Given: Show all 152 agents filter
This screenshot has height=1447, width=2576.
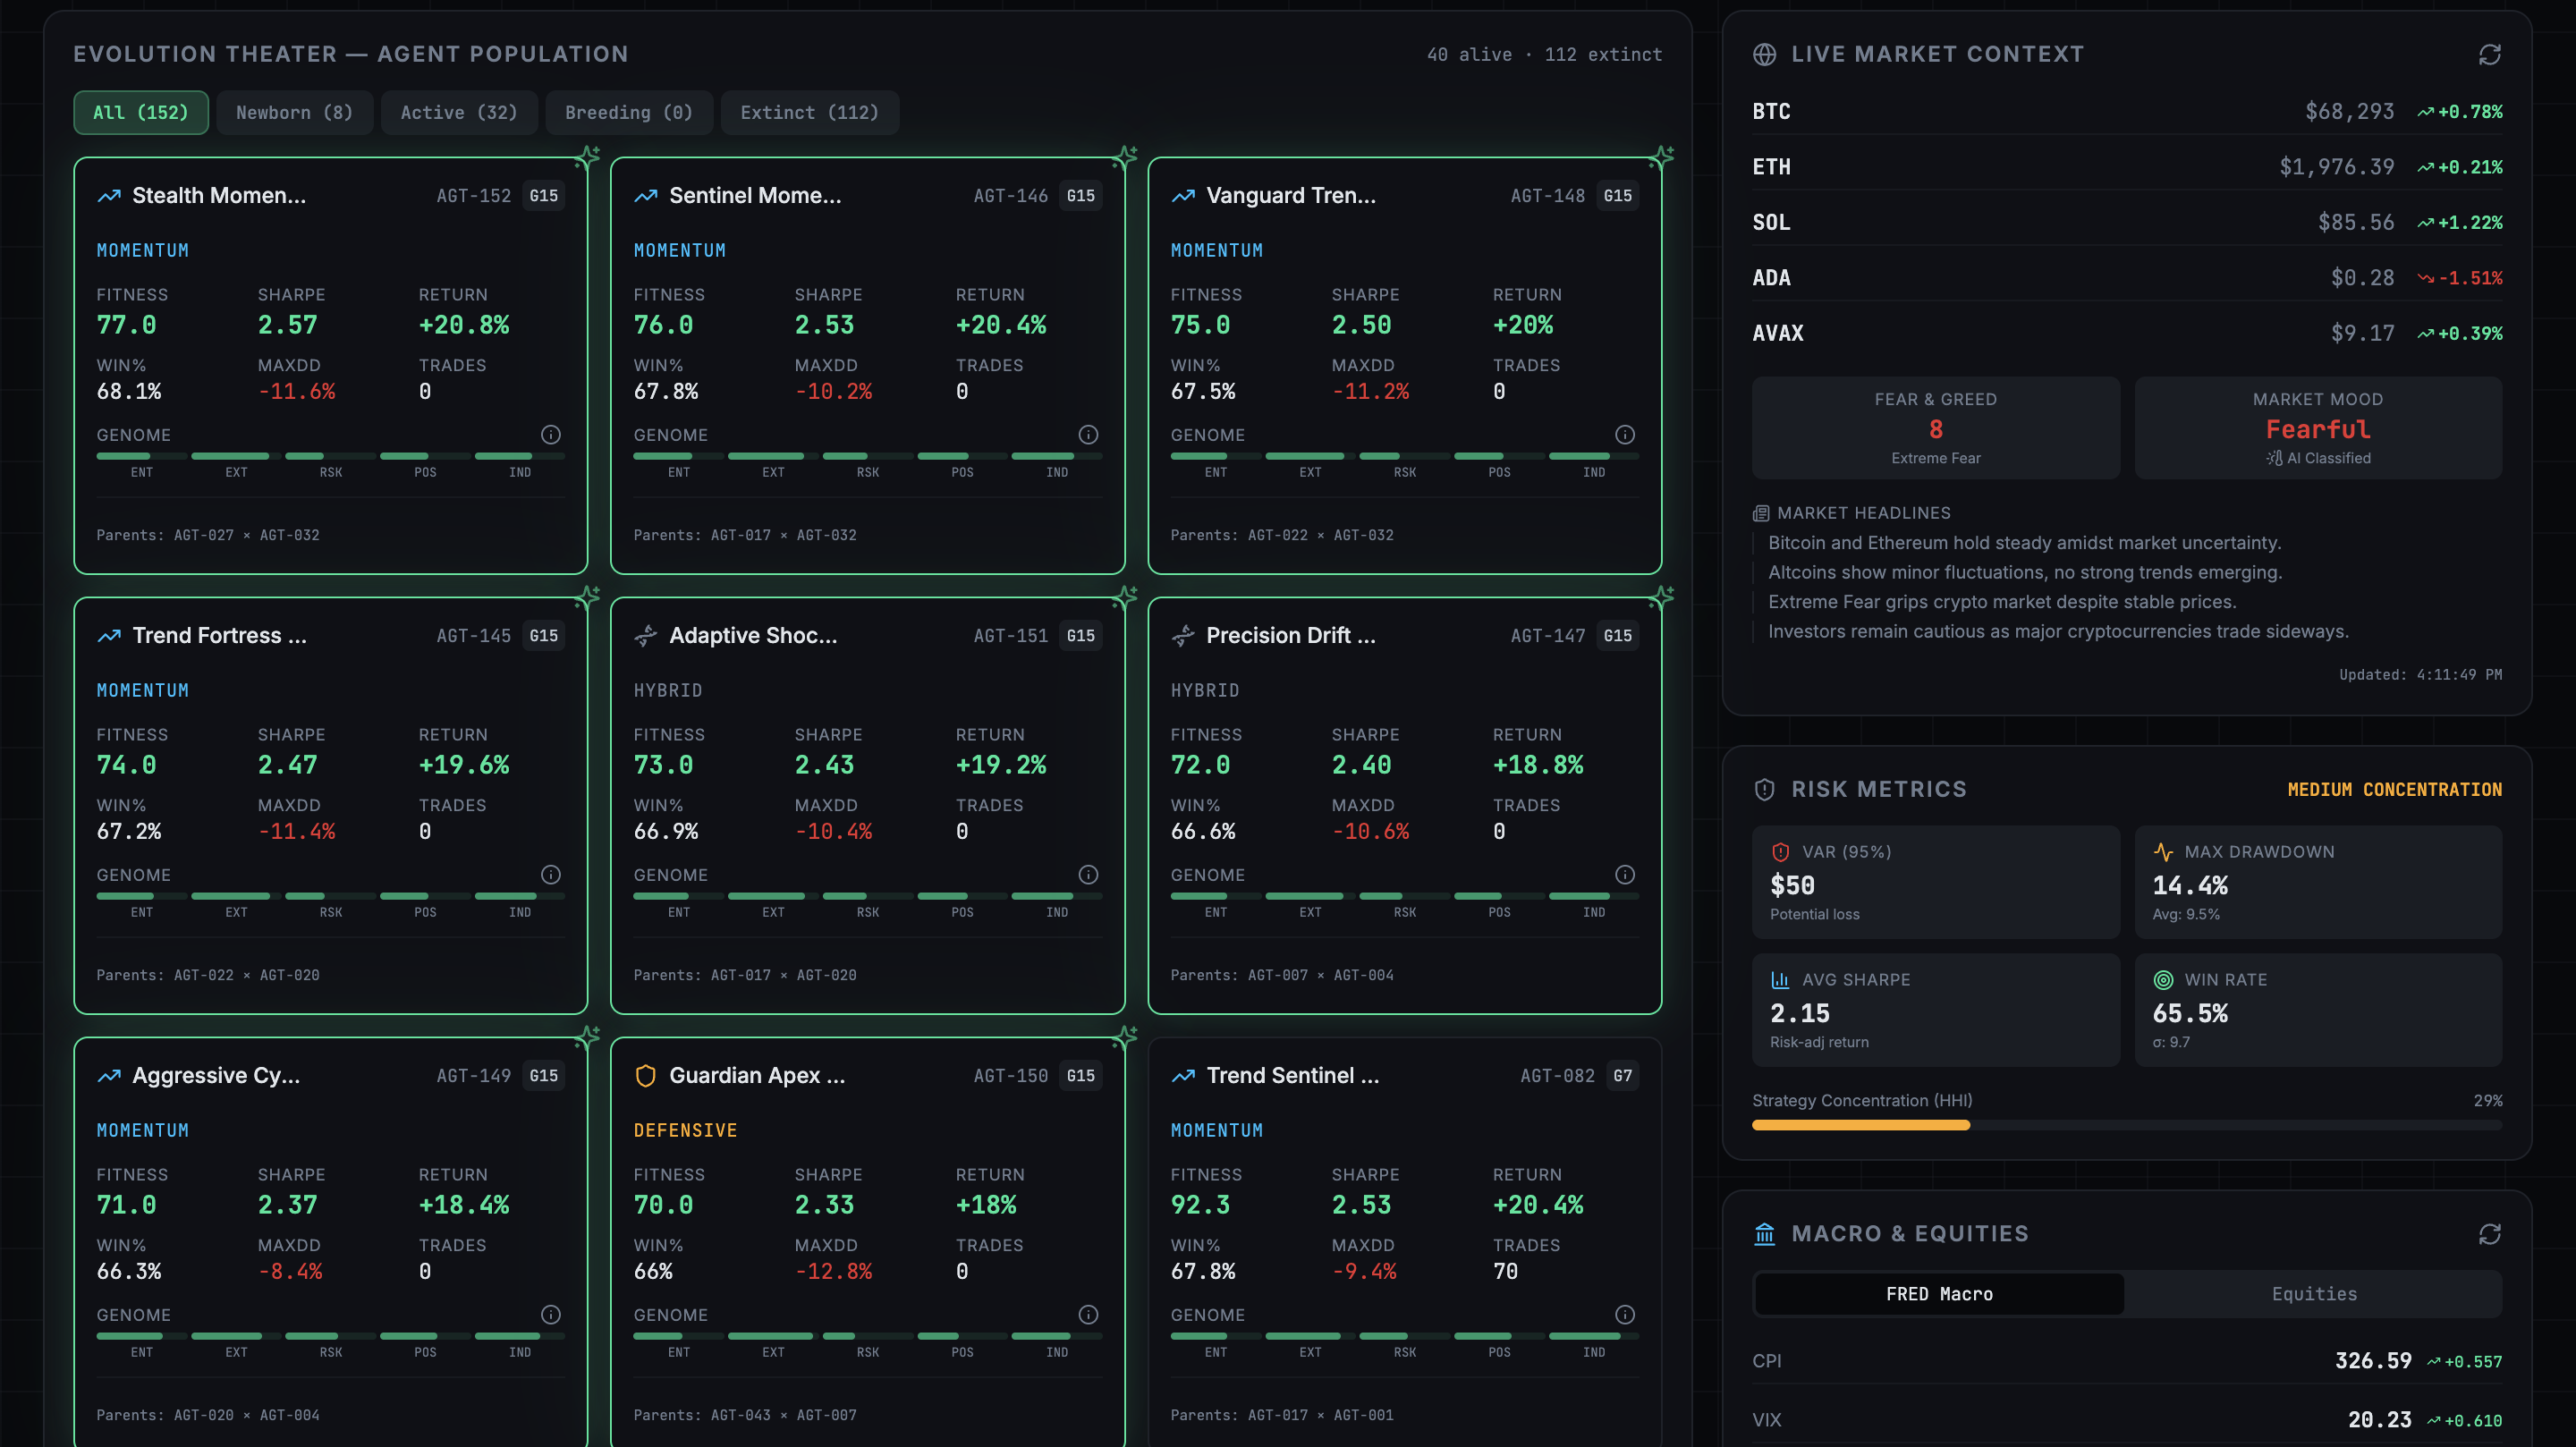Looking at the screenshot, I should pos(141,113).
